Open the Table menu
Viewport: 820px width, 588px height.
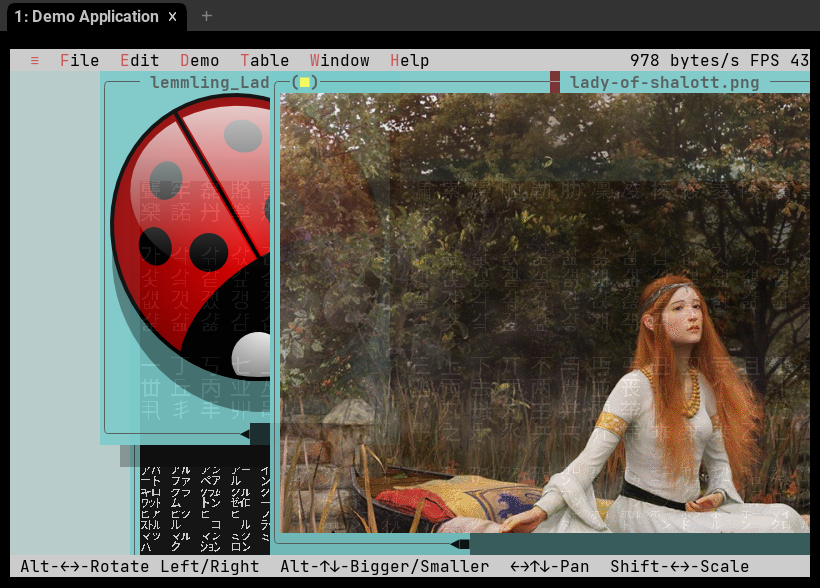point(265,61)
